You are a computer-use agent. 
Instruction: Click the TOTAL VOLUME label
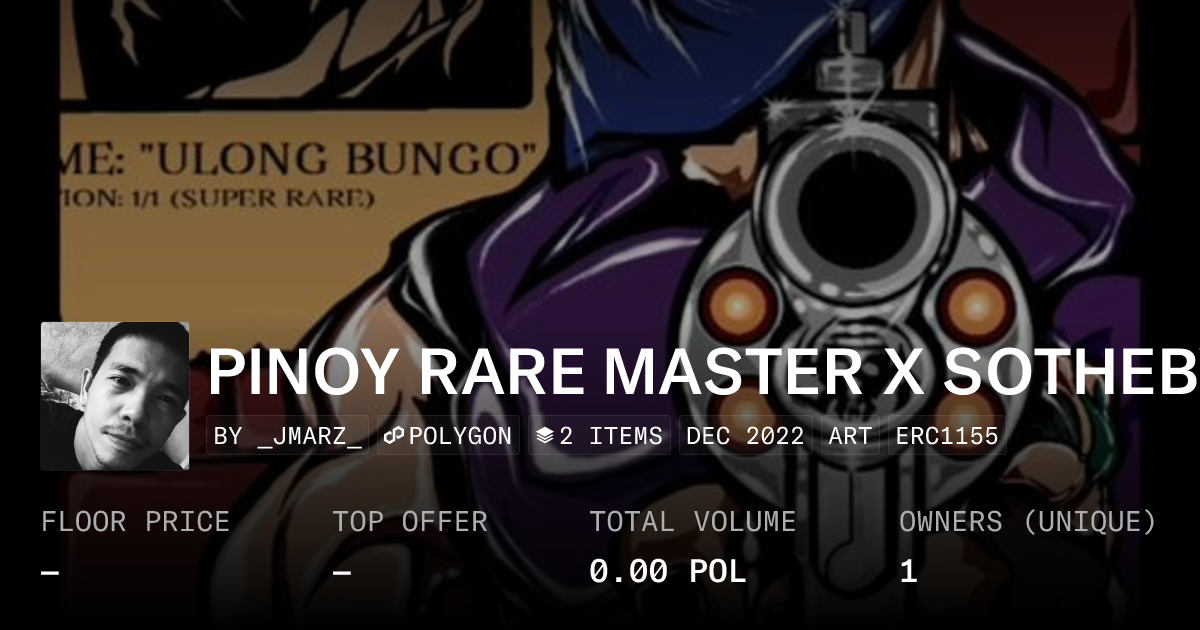tap(692, 522)
